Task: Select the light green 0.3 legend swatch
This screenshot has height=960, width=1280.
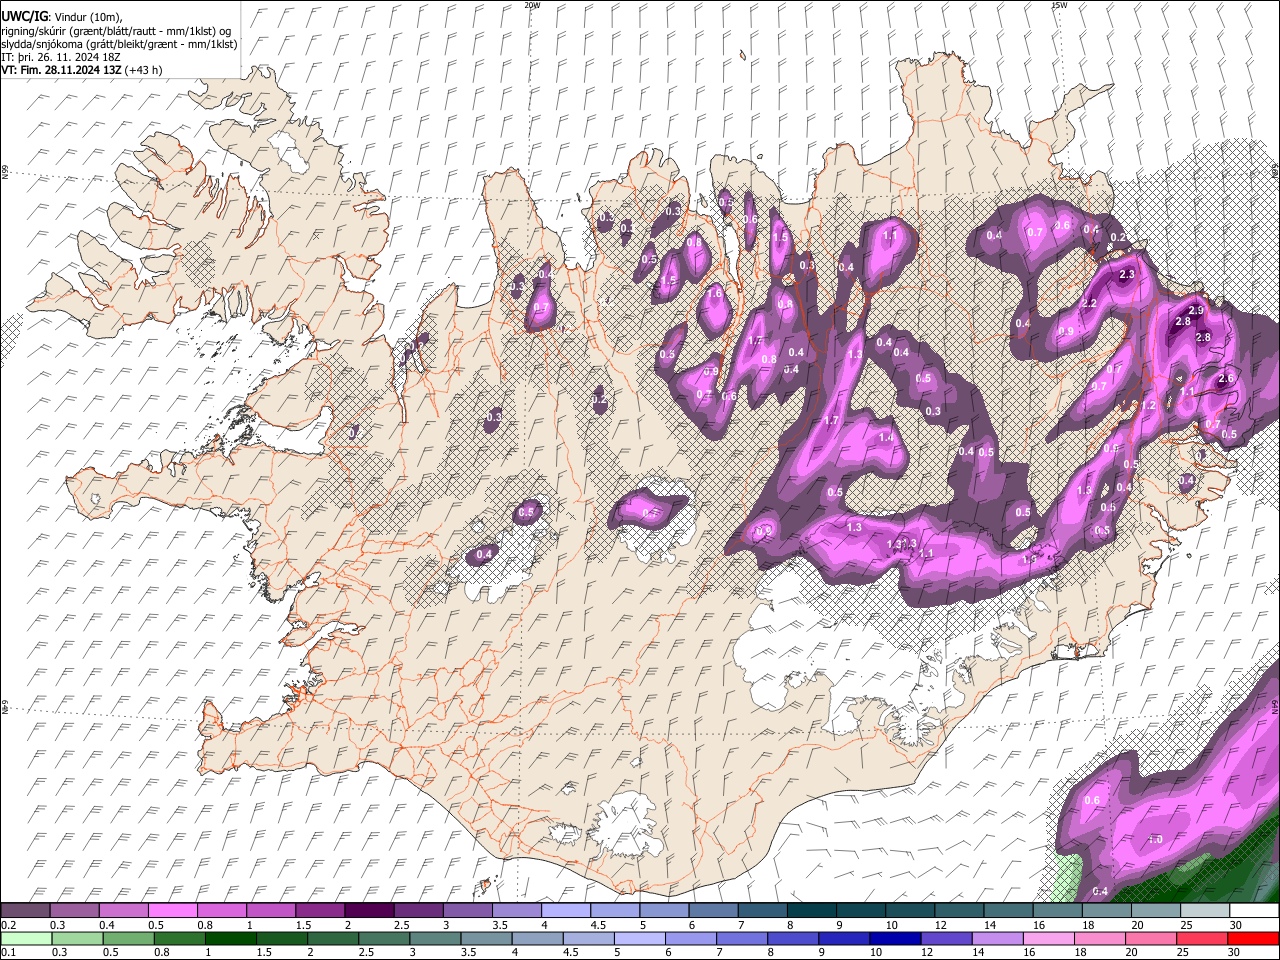Action: 76,939
